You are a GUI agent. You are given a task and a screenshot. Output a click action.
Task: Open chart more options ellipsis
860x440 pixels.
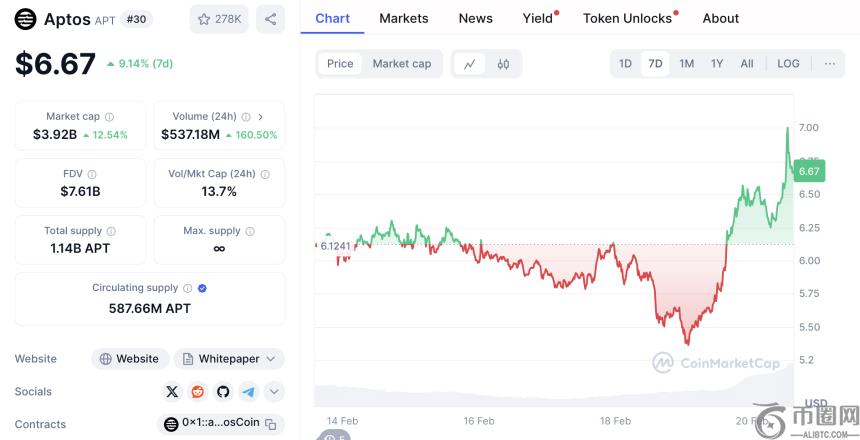(x=830, y=64)
